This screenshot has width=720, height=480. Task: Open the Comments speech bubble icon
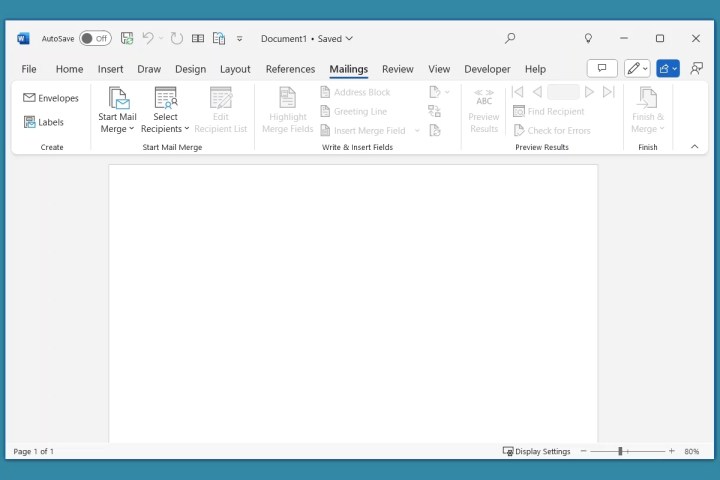pyautogui.click(x=601, y=68)
